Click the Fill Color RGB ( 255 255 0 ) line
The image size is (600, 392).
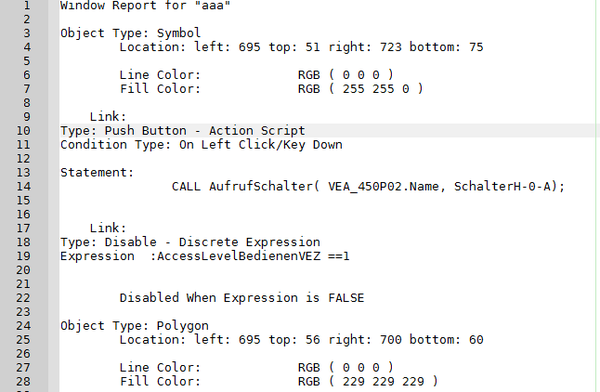[271, 89]
